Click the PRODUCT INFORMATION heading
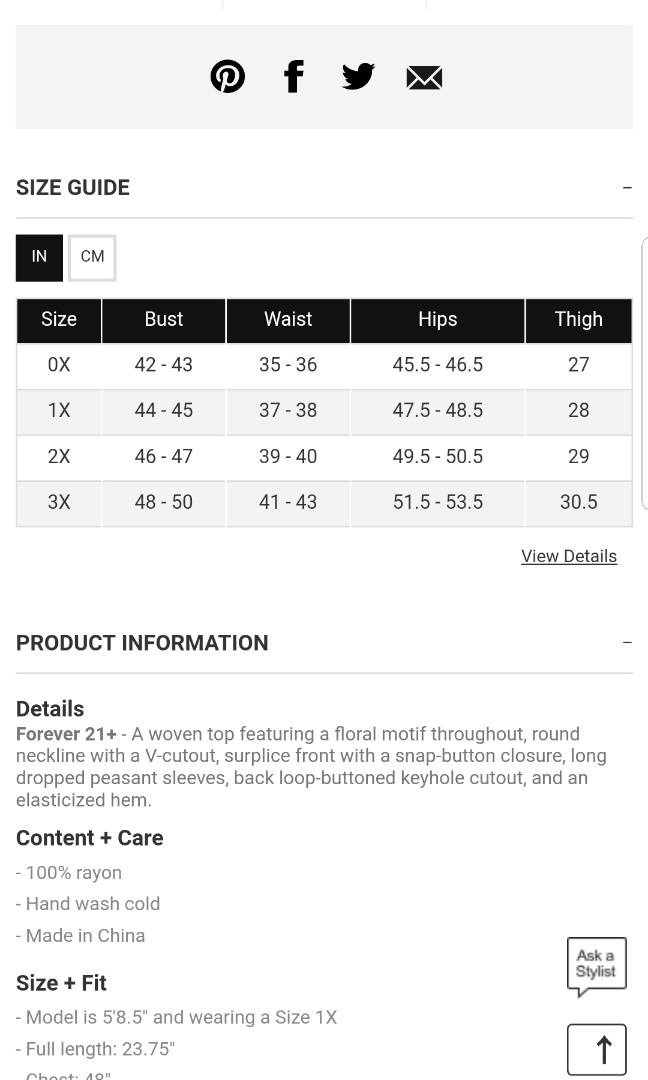Screen dimensions: 648x1080 pos(142,643)
